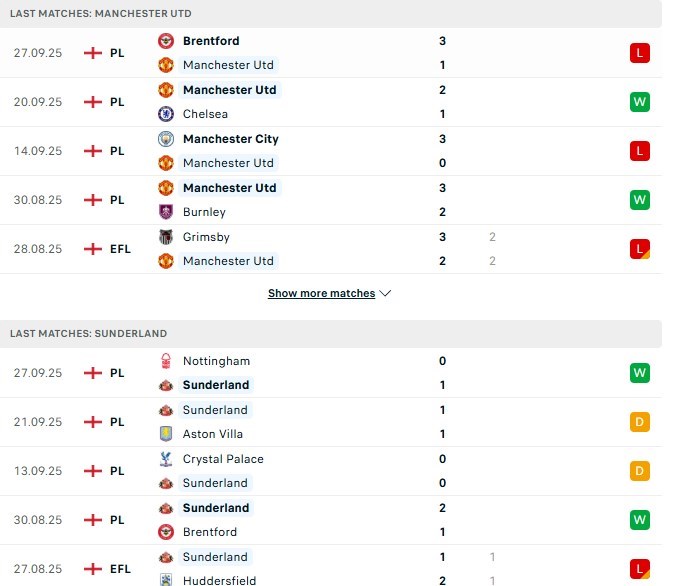Open the Brentford 3-1 loss result badge
Image resolution: width=674 pixels, height=586 pixels.
(640, 53)
